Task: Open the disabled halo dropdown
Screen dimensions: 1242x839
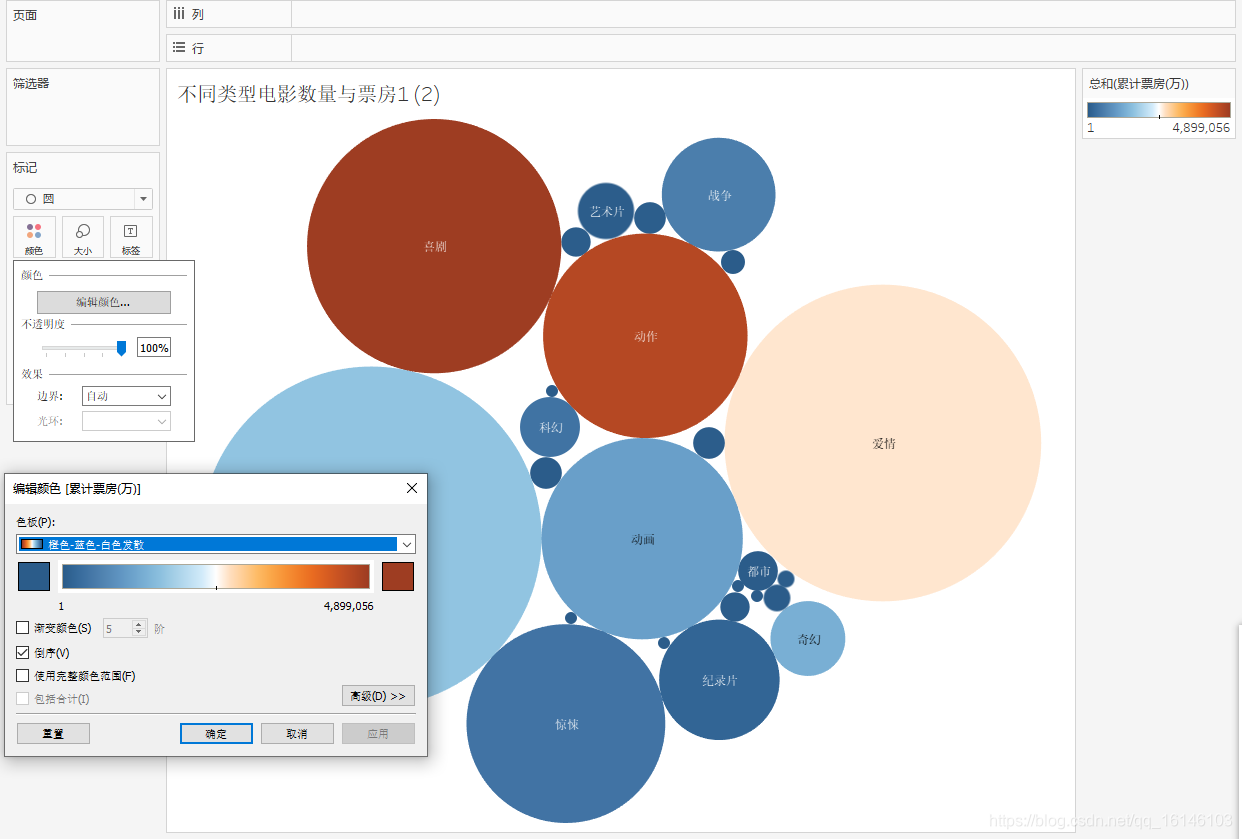Action: point(126,422)
